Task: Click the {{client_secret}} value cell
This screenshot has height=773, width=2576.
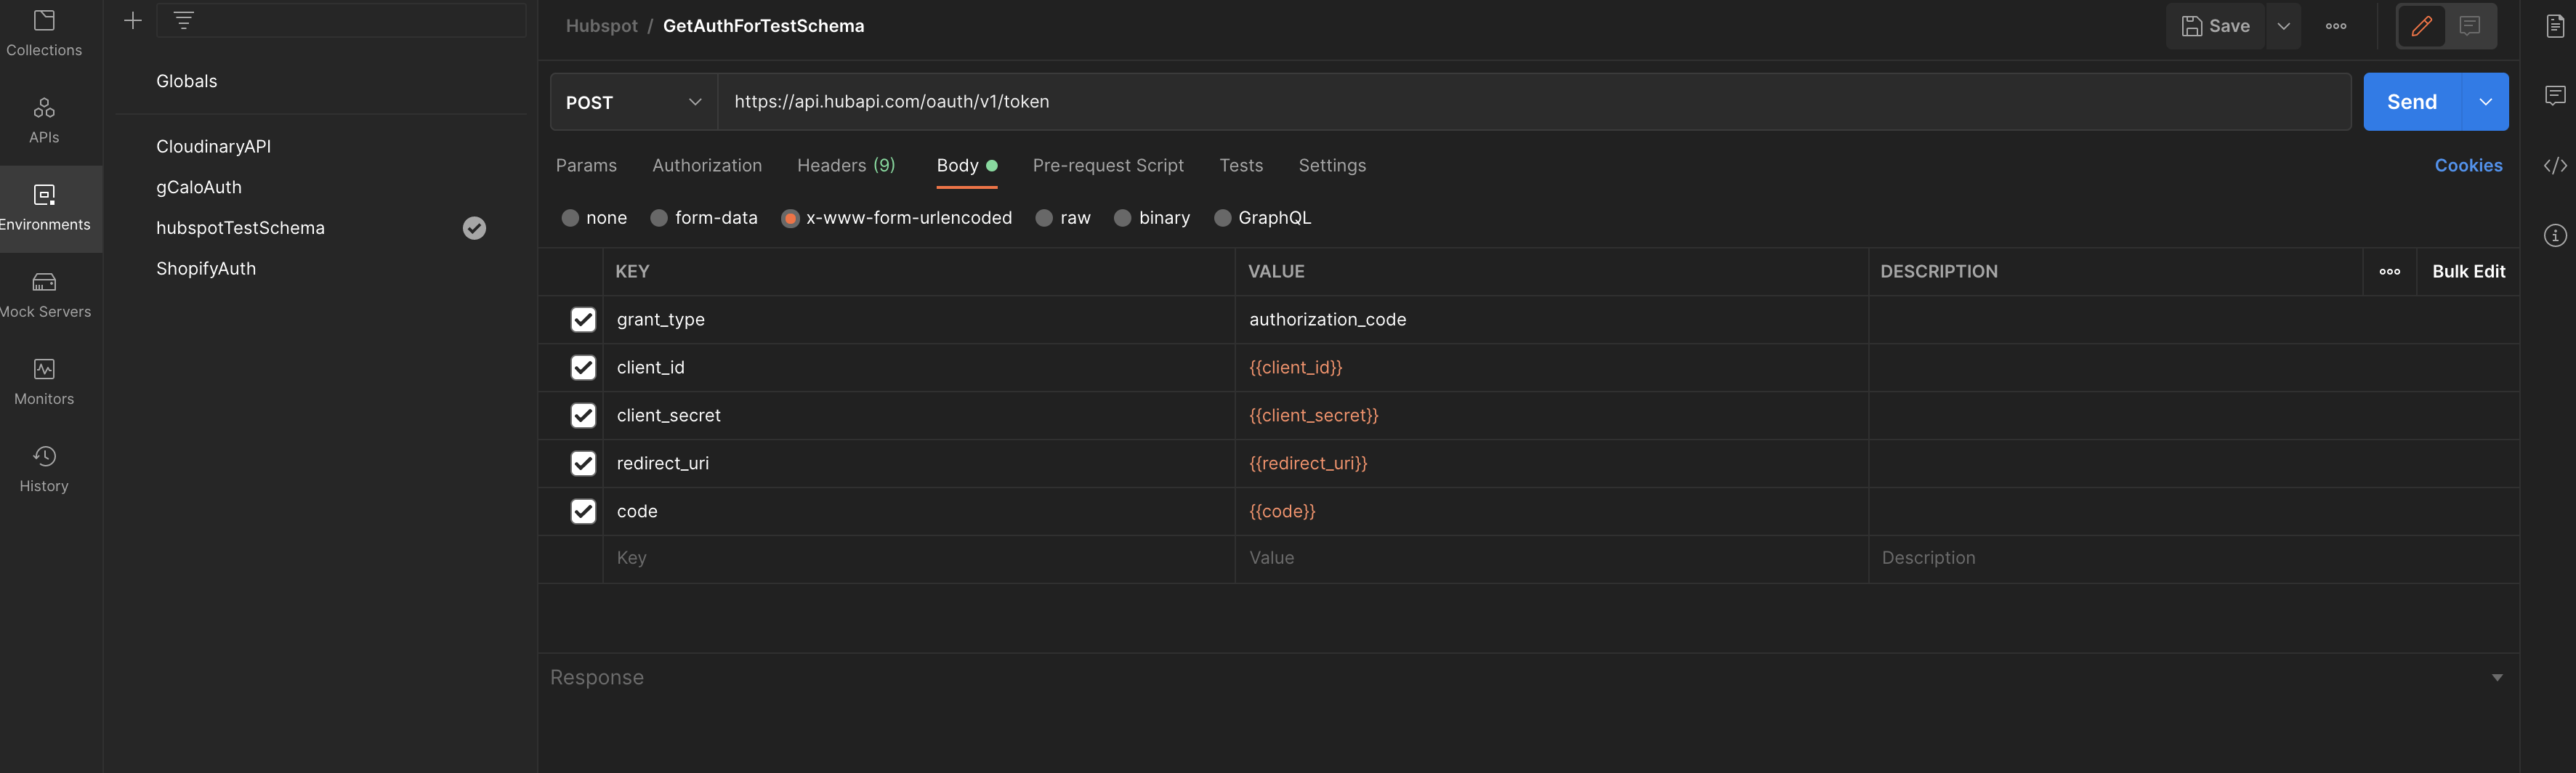Action: coord(1551,415)
